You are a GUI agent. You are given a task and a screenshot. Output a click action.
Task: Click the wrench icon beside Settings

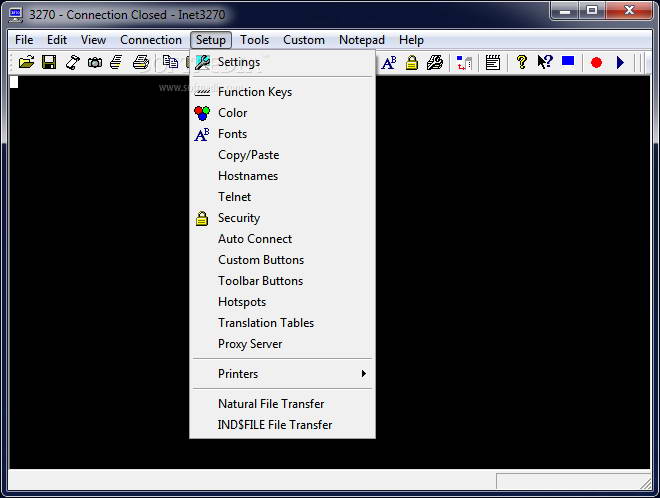pyautogui.click(x=202, y=62)
